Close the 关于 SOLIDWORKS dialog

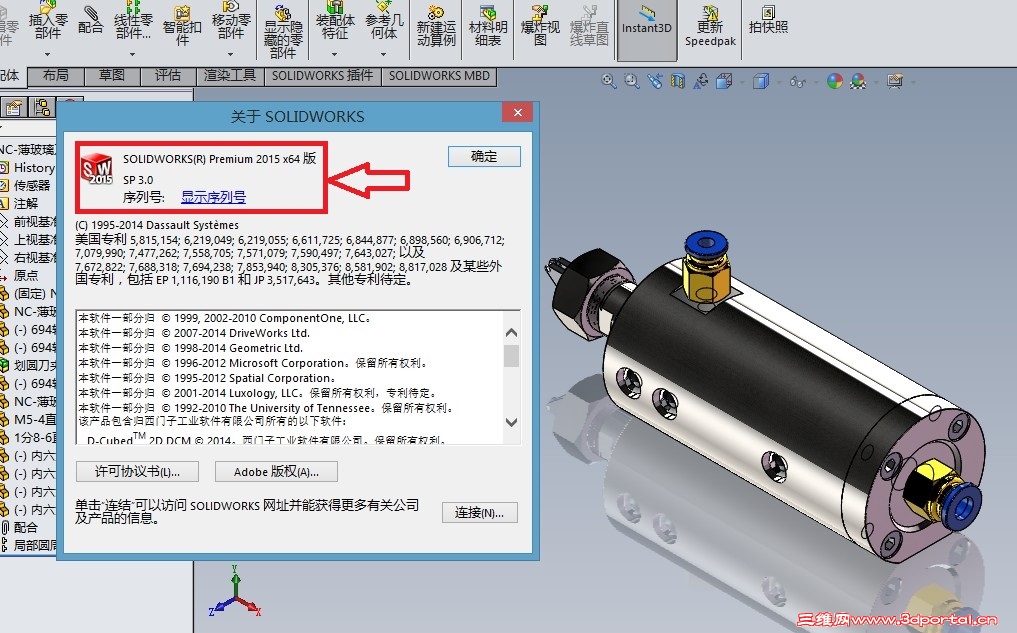[x=518, y=112]
